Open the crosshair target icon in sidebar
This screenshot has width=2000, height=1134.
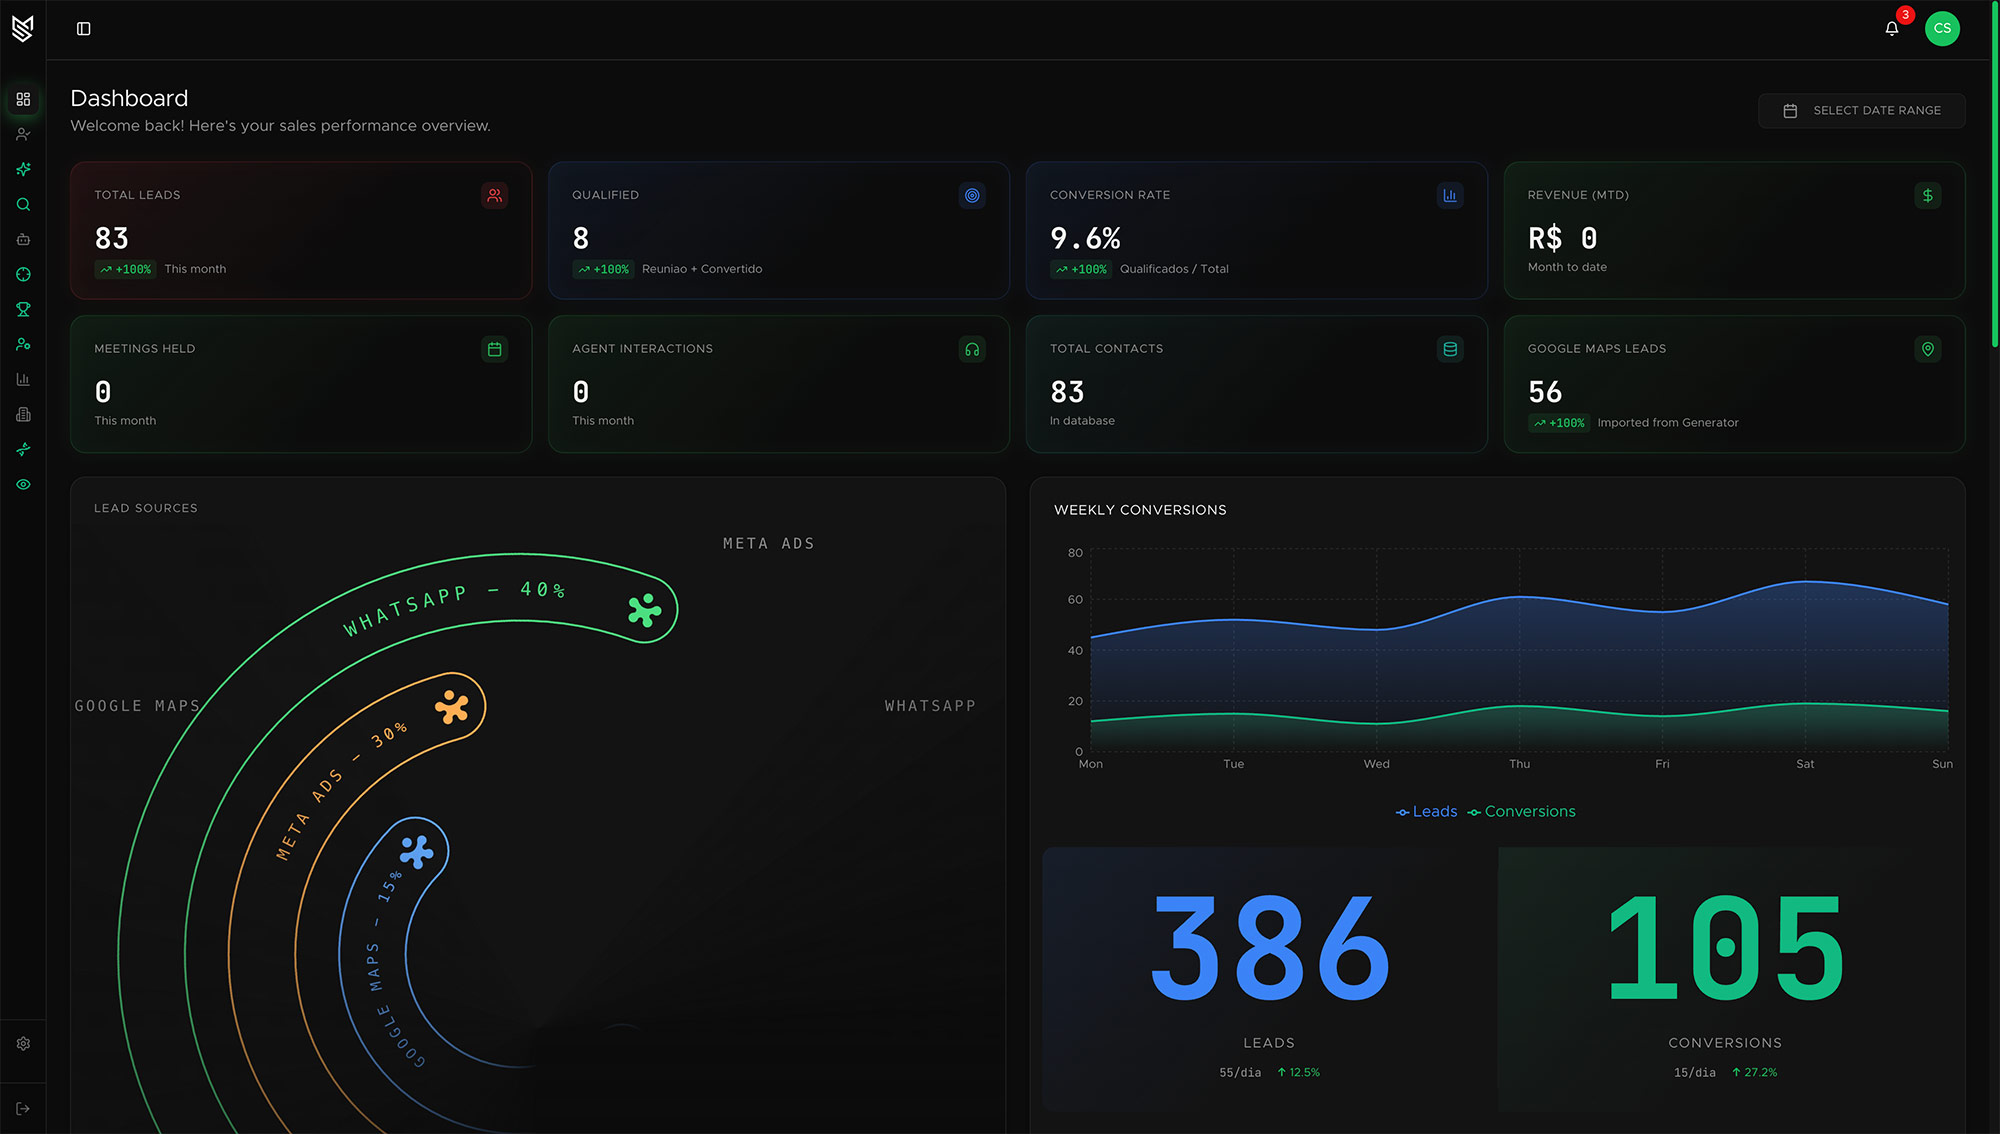(23, 274)
